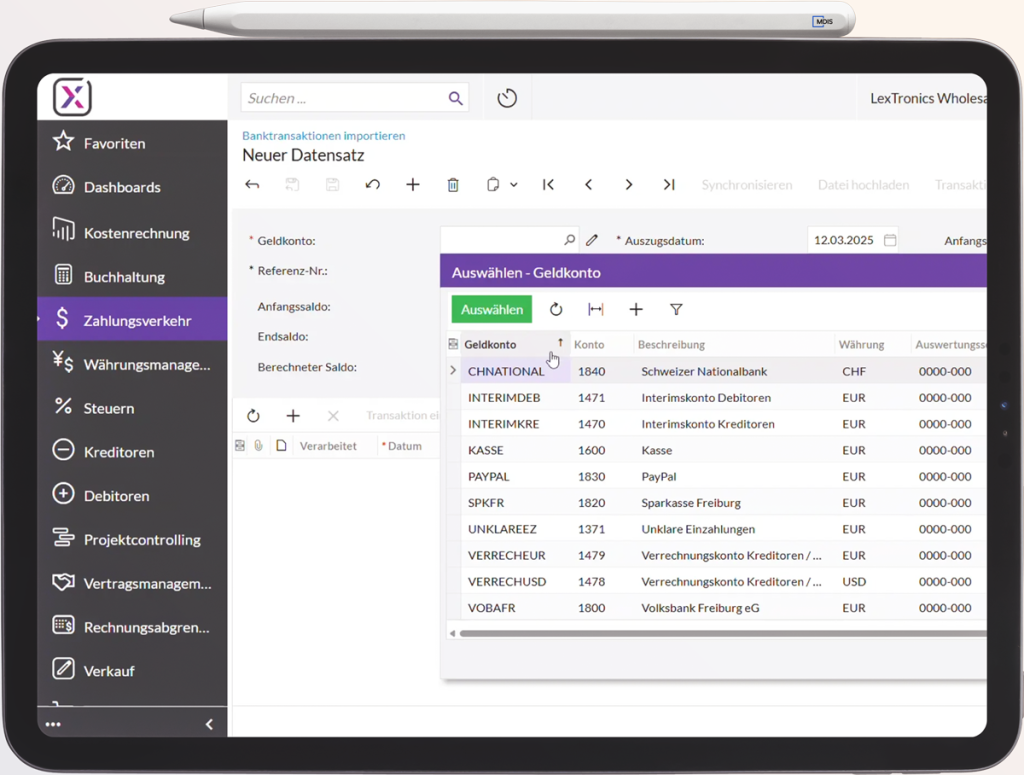Image resolution: width=1024 pixels, height=775 pixels.
Task: Click the pencil edit icon beside Geldkonto
Action: (592, 240)
